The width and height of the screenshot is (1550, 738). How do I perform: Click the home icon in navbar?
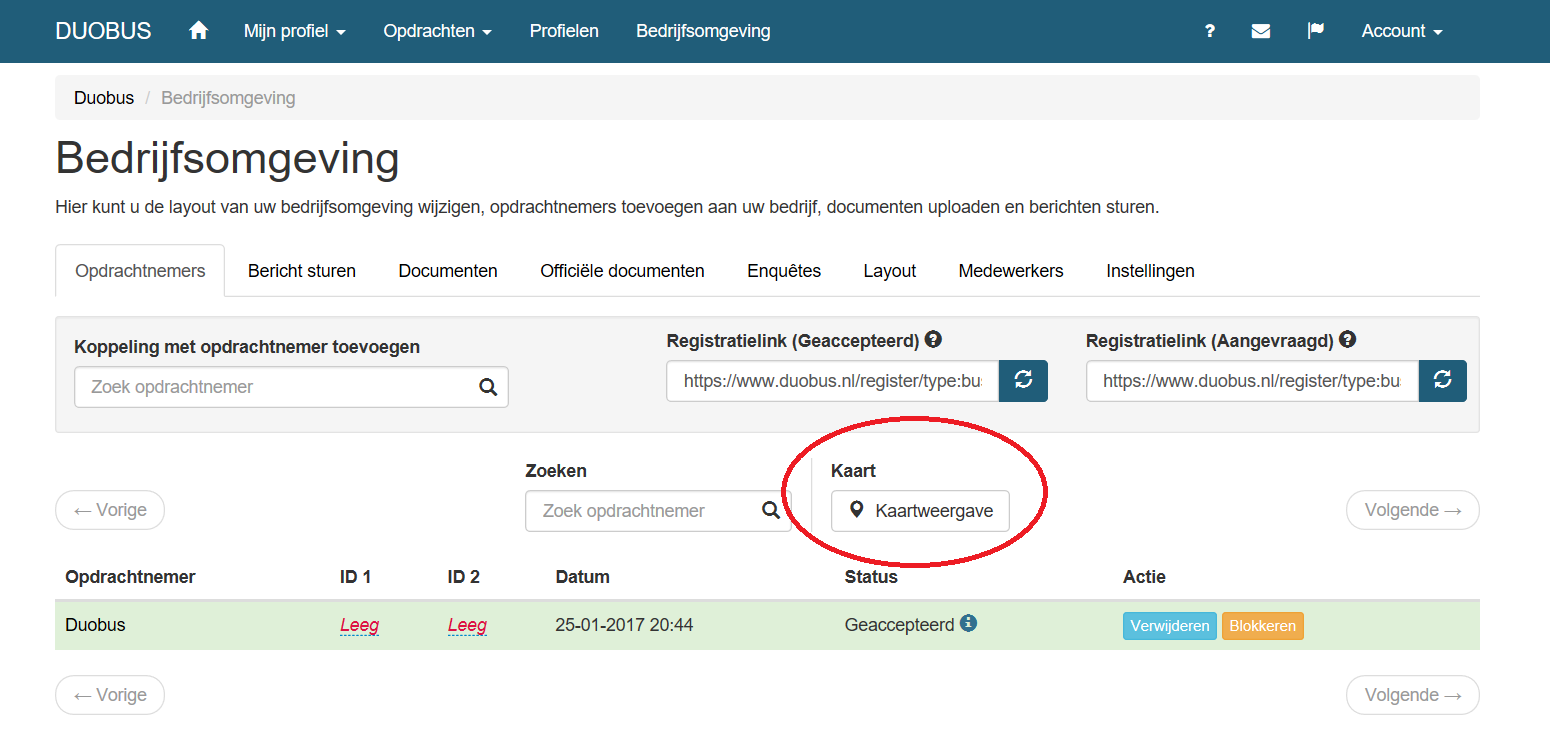pyautogui.click(x=198, y=31)
